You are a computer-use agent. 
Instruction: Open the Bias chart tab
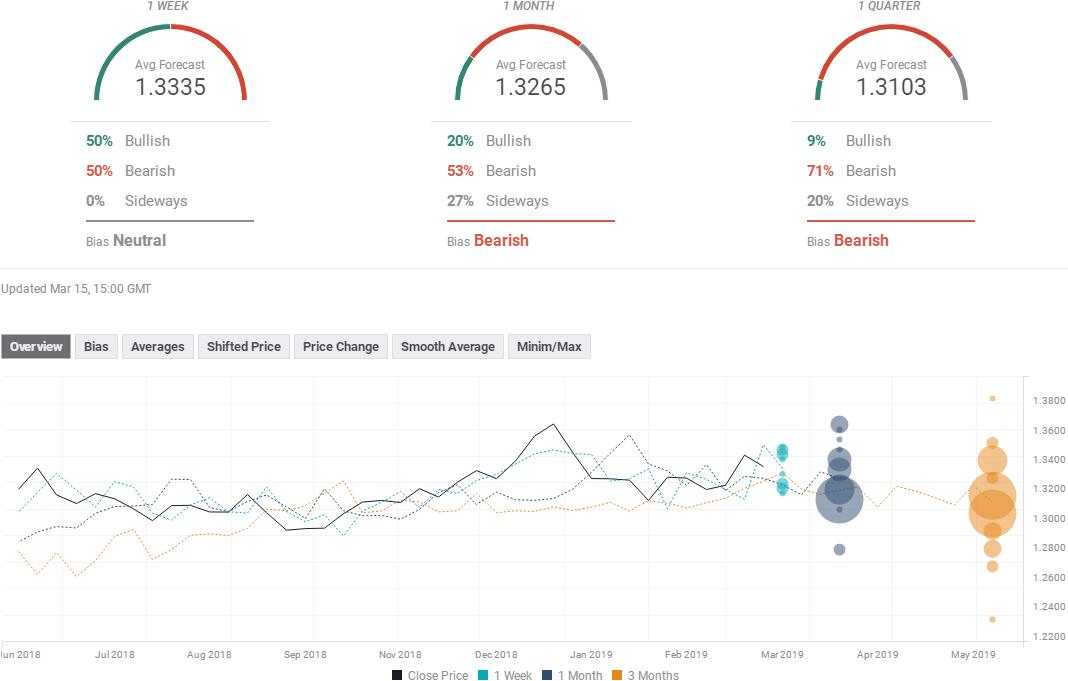[96, 347]
